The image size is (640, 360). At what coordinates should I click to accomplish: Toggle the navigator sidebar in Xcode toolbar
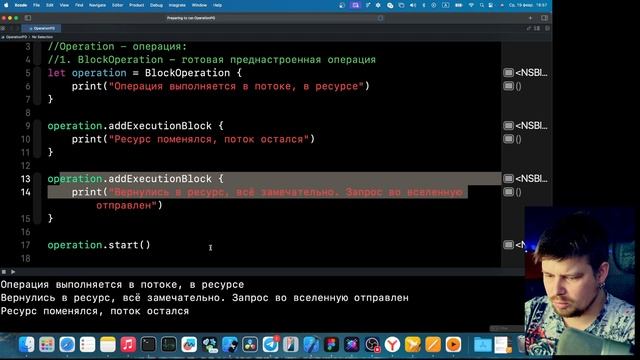(28, 18)
